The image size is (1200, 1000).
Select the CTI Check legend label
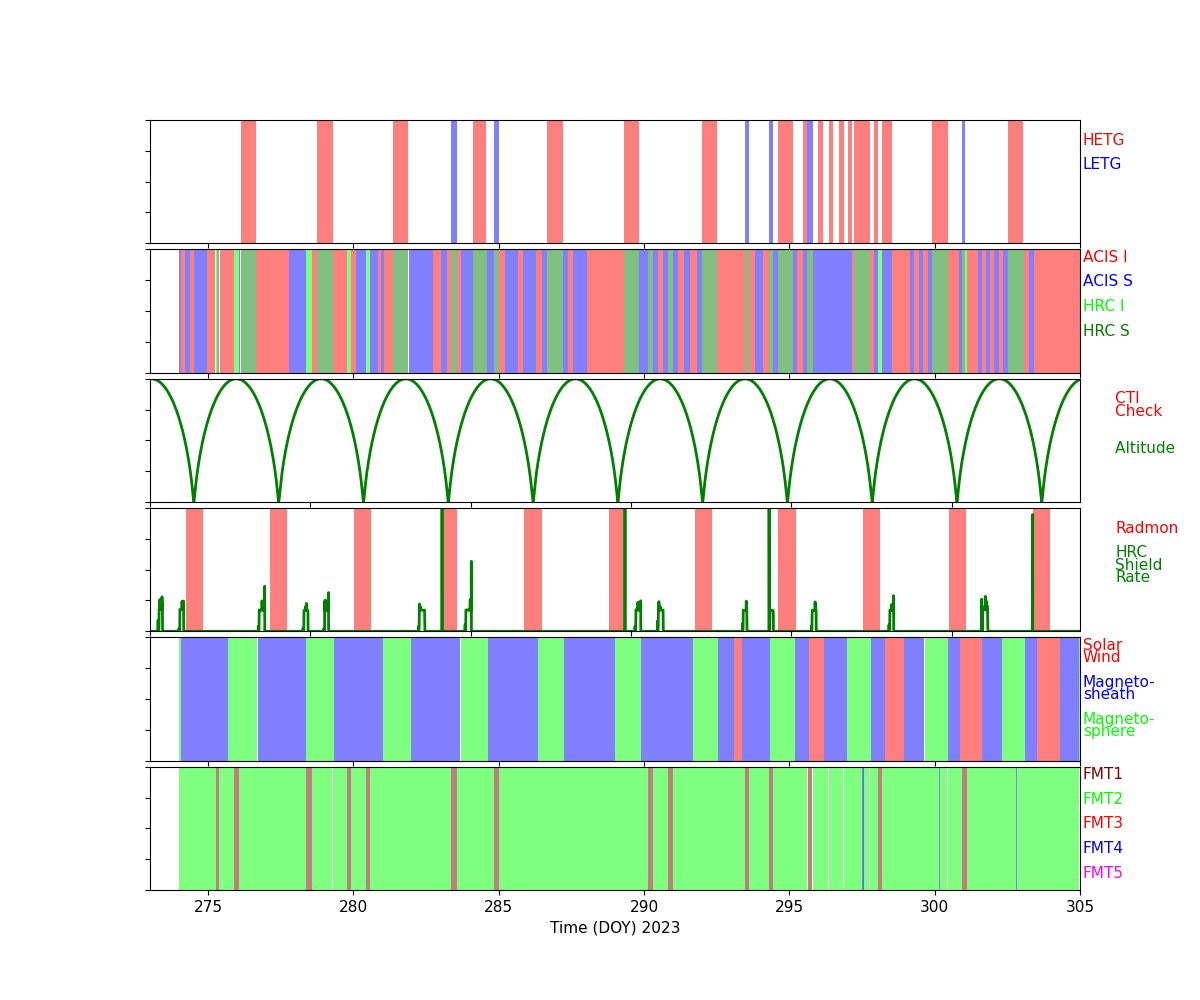coord(1138,405)
